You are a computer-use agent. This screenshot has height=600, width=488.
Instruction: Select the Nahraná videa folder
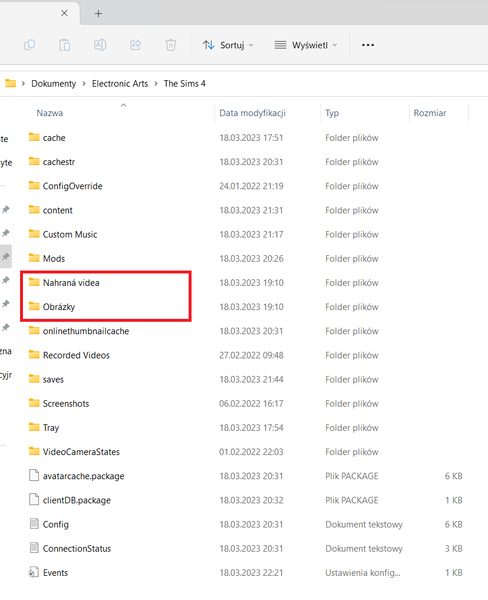pos(71,282)
